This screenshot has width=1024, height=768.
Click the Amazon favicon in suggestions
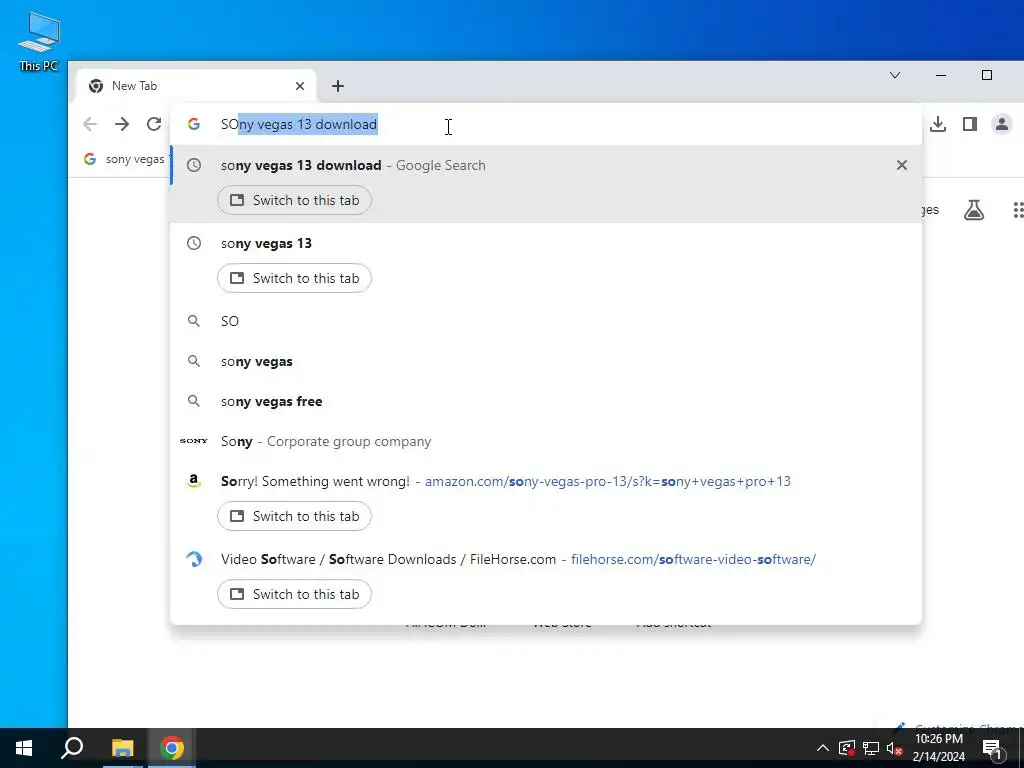[x=193, y=481]
